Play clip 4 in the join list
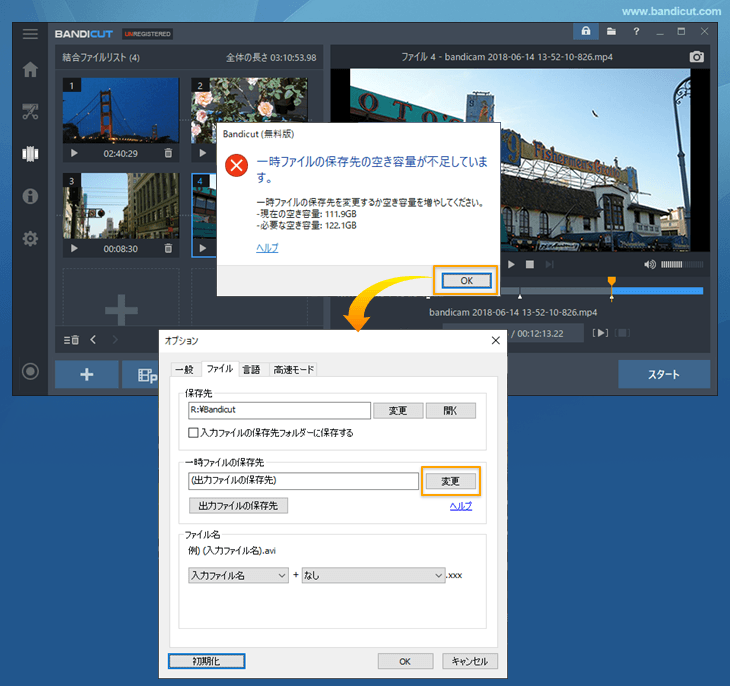The image size is (730, 686). 203,248
